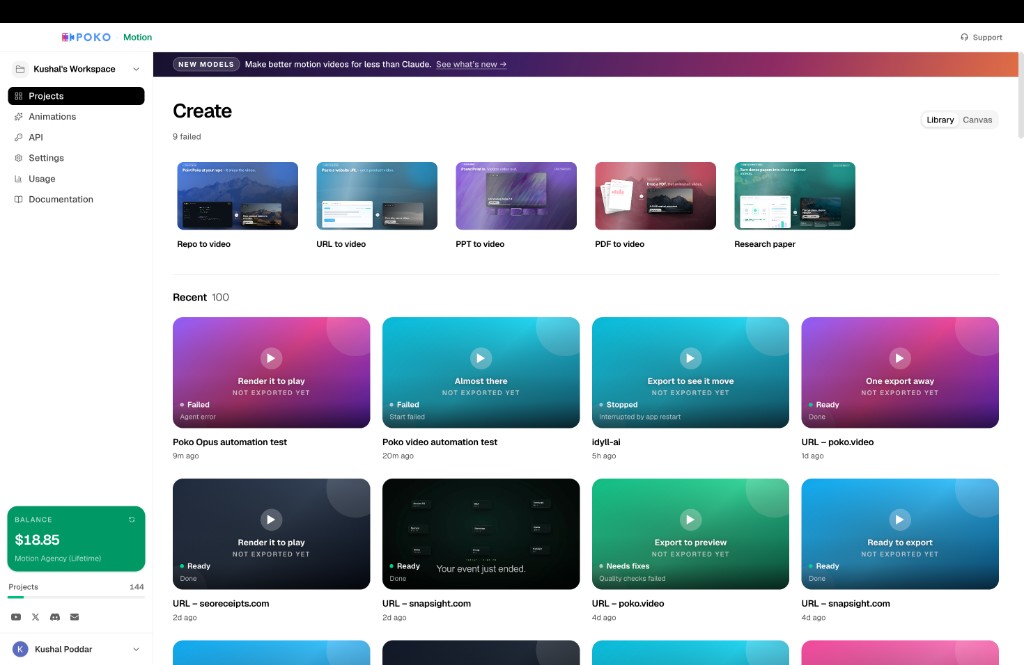The image size is (1024, 665).
Task: Play the Poko video automation test
Action: click(481, 358)
